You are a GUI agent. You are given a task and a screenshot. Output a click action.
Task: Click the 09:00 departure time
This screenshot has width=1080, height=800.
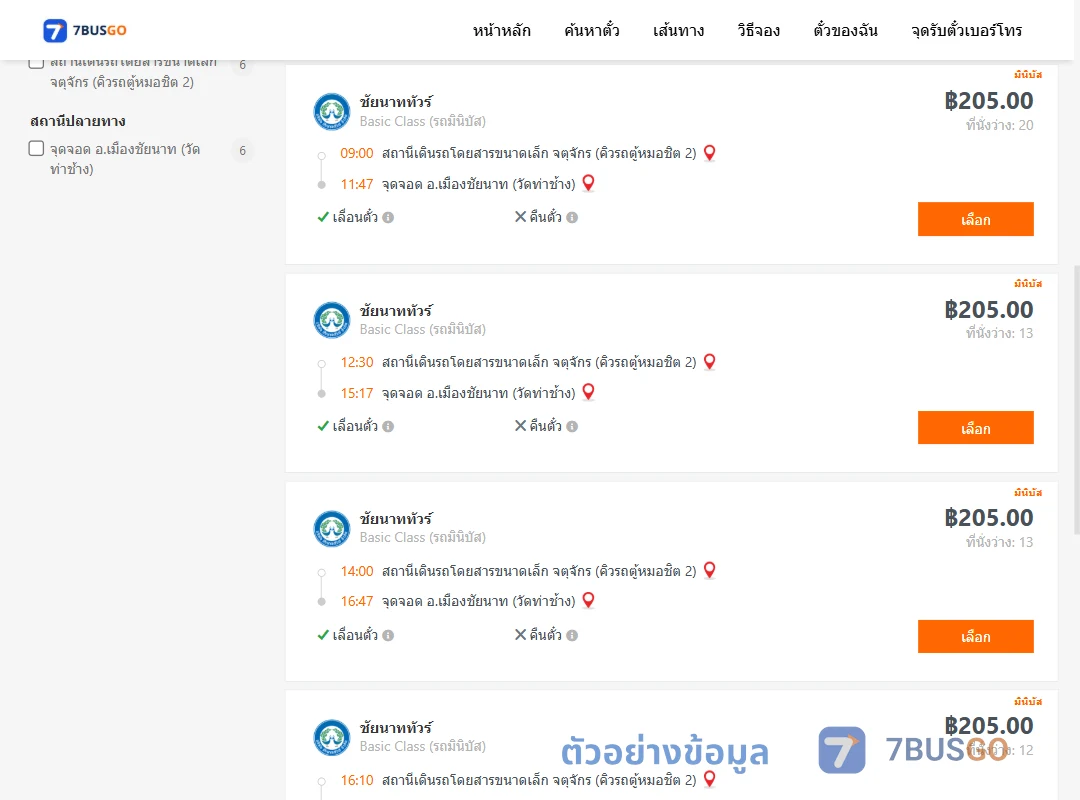pos(357,153)
